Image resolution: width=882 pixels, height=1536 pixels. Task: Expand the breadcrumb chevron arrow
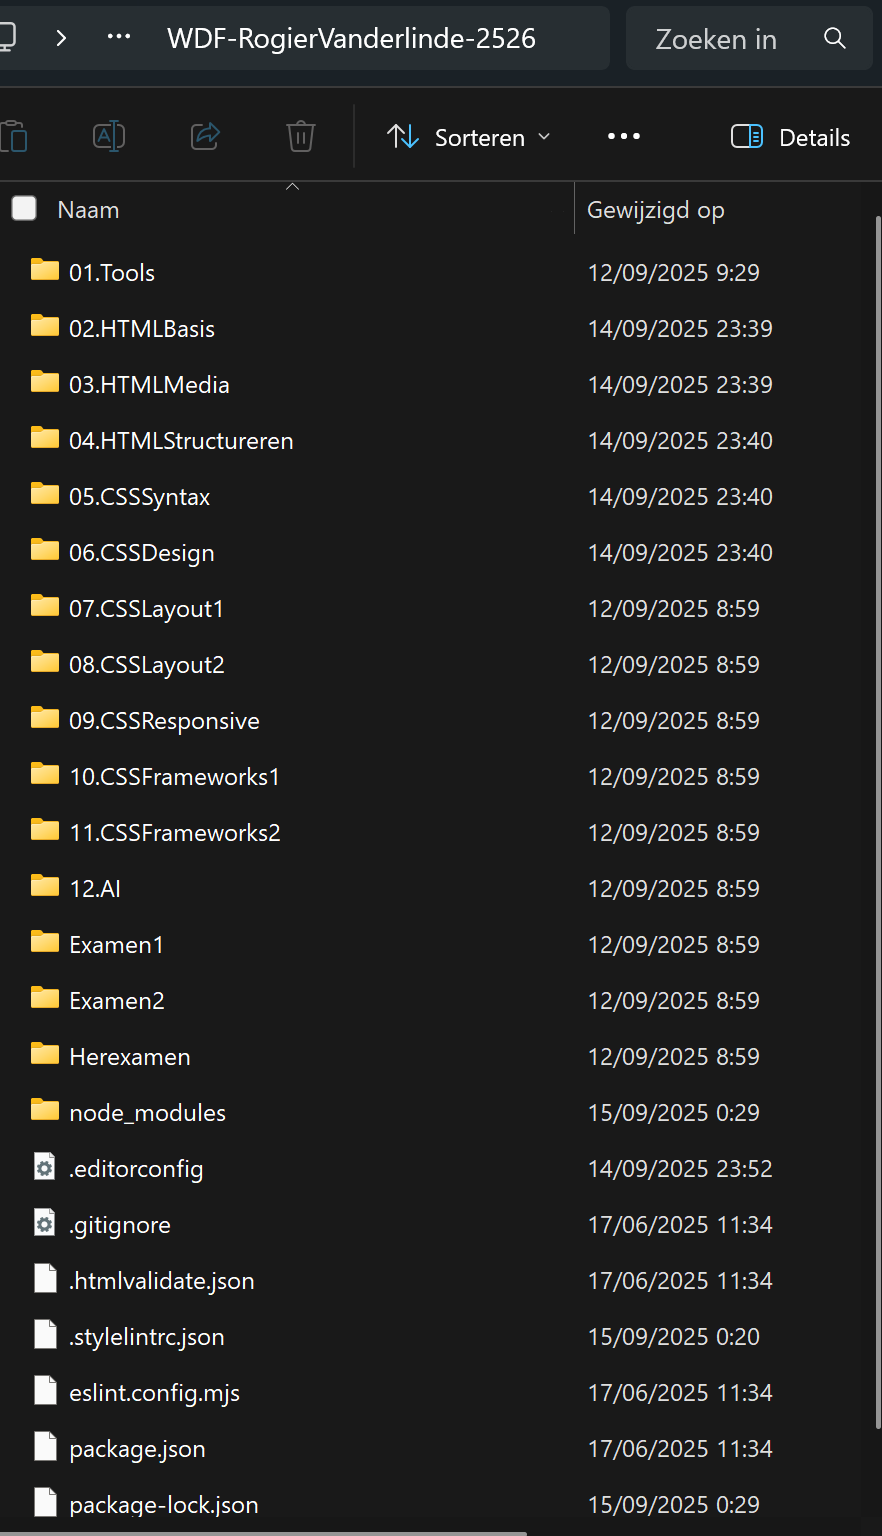tap(61, 38)
